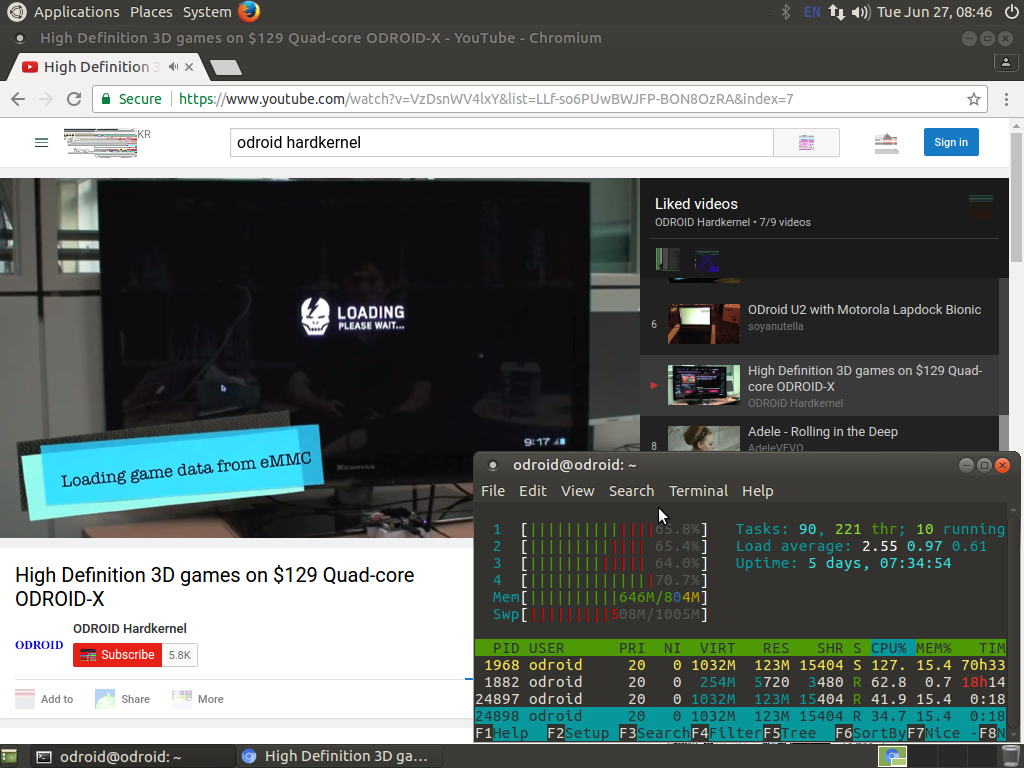
Task: Open the Terminal menu in the terminal window
Action: point(698,491)
